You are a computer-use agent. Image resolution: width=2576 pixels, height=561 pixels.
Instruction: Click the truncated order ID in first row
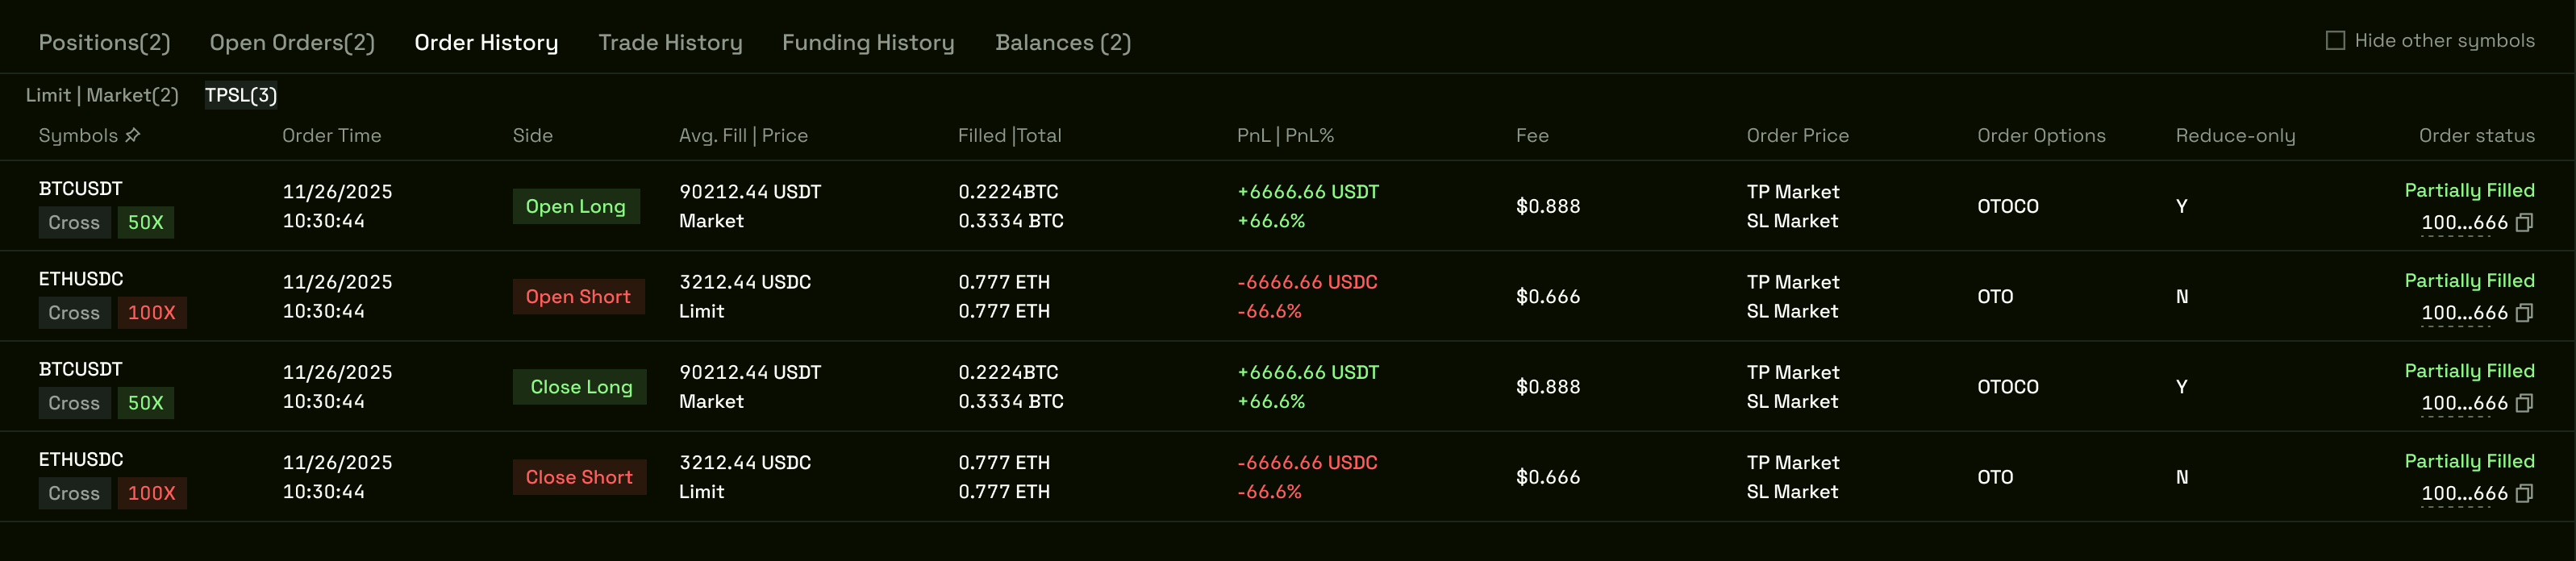click(2463, 223)
